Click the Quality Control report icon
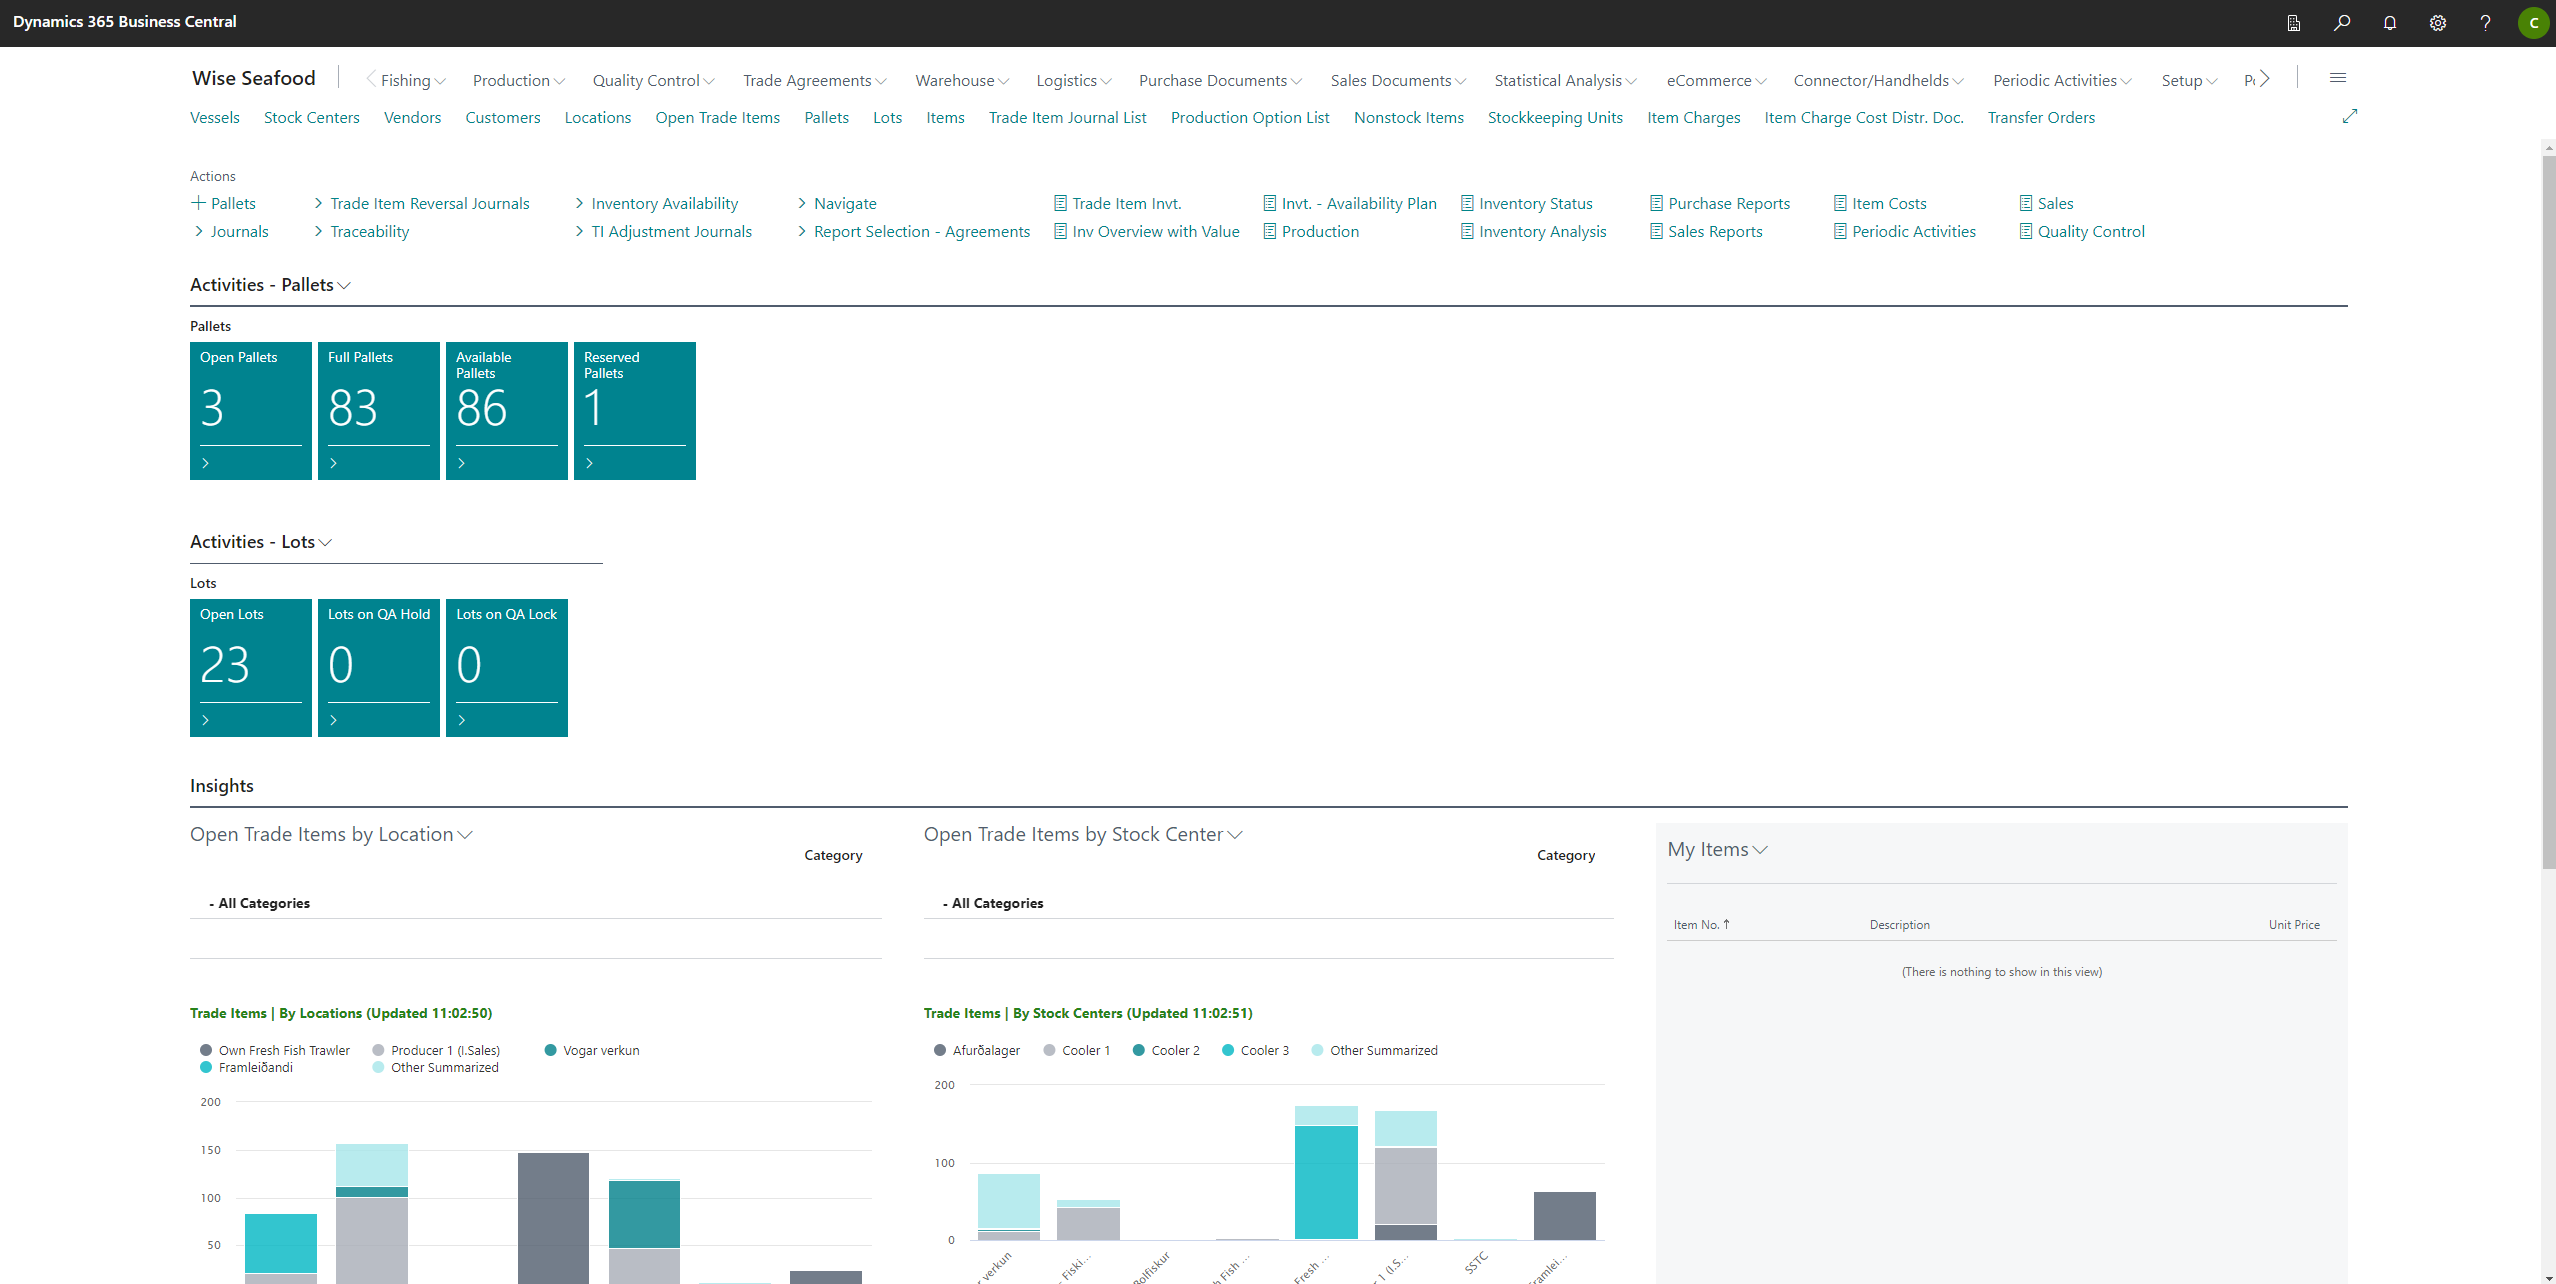Viewport: 2556px width, 1284px height. pos(2026,231)
